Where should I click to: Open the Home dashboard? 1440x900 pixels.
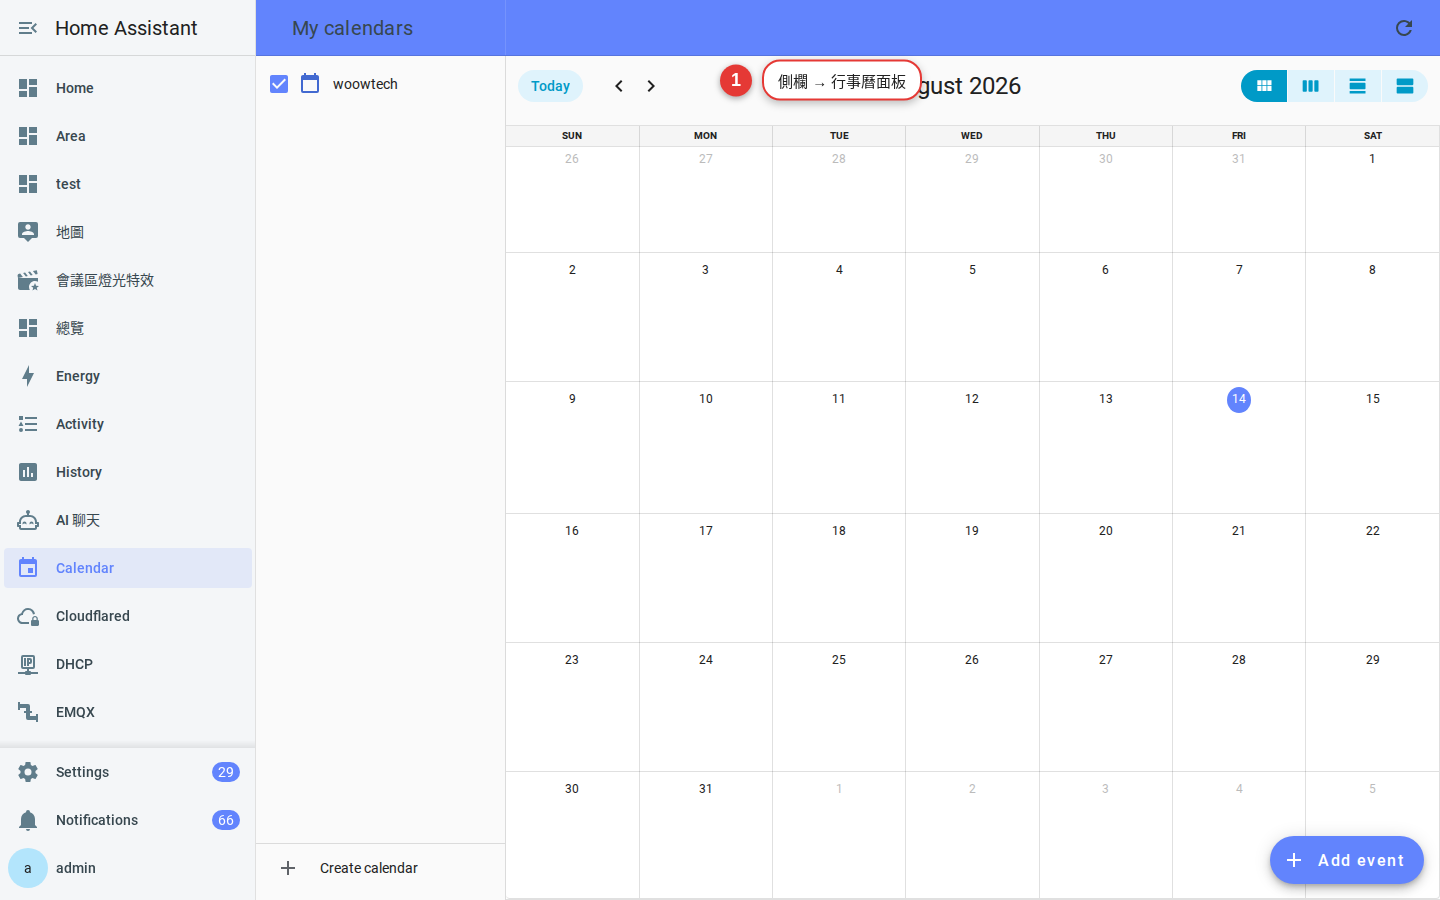(x=128, y=88)
